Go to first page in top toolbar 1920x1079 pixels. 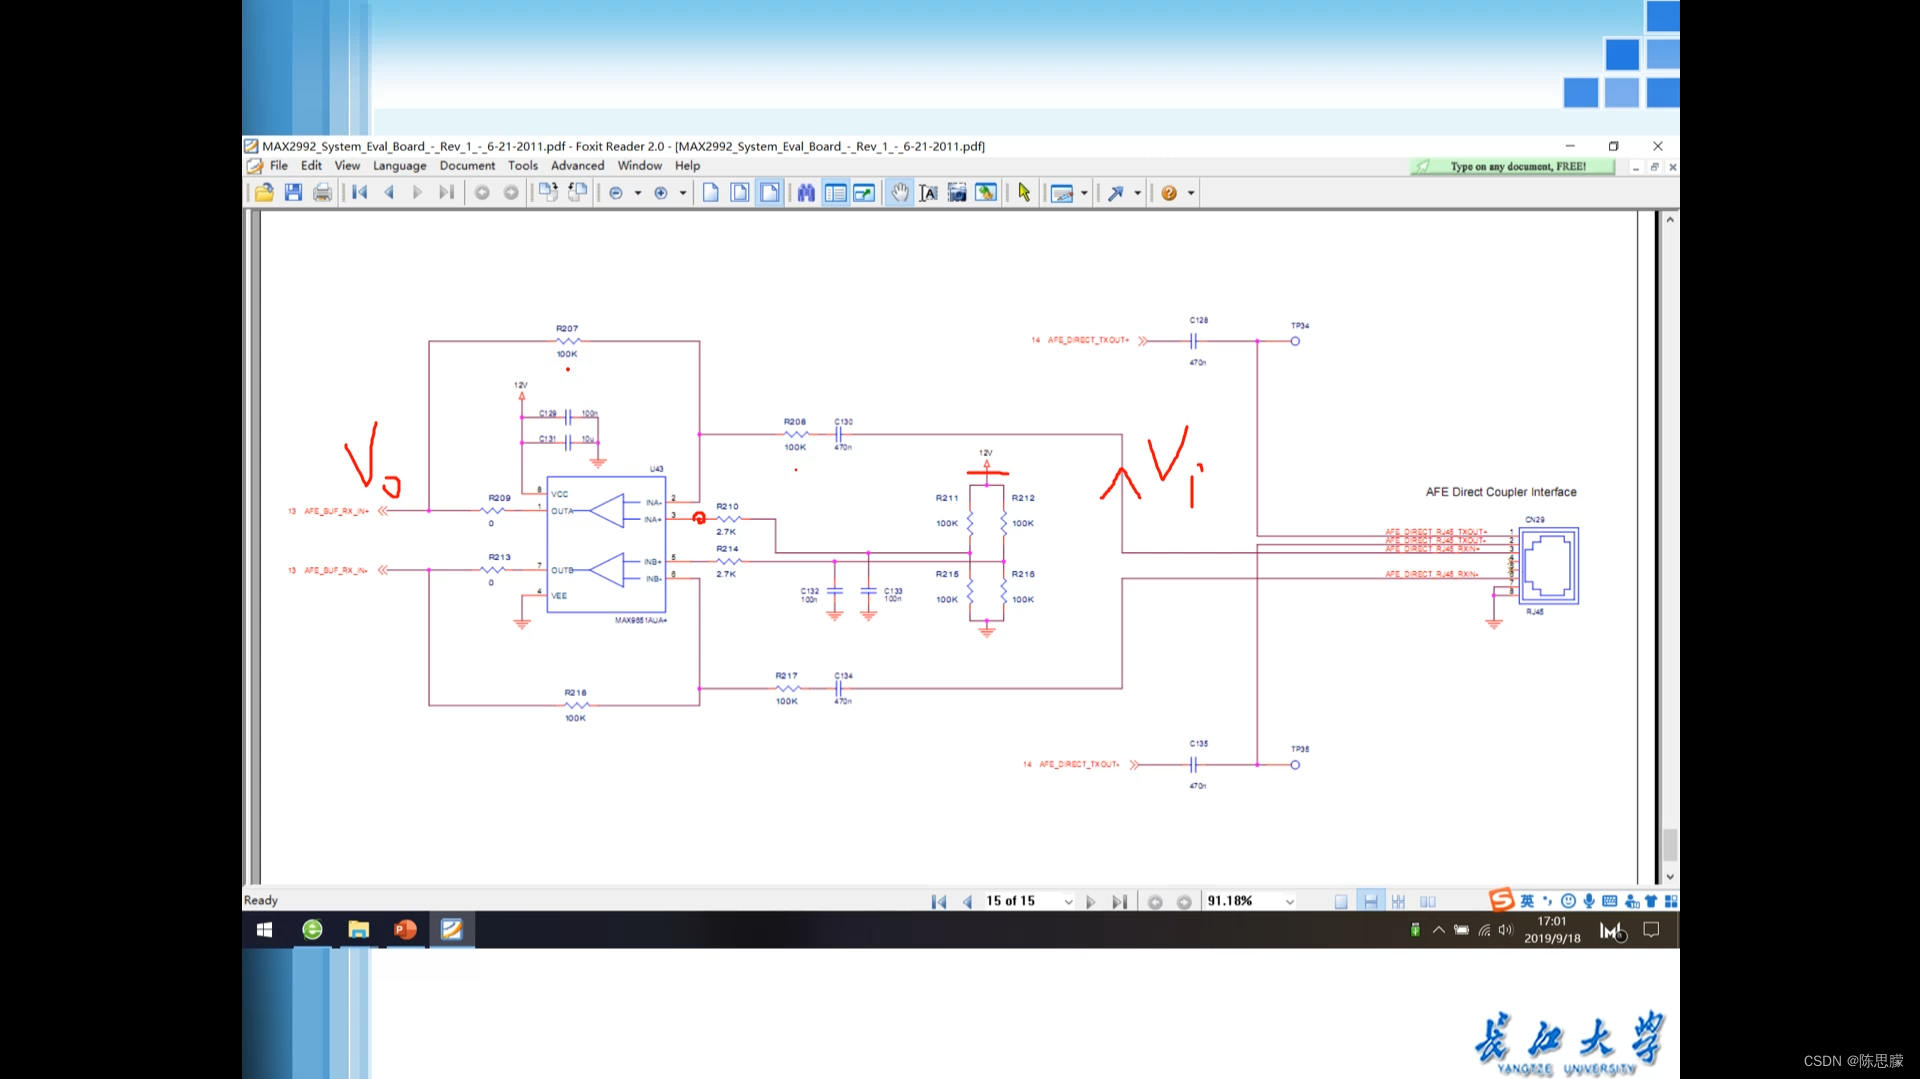coord(360,193)
